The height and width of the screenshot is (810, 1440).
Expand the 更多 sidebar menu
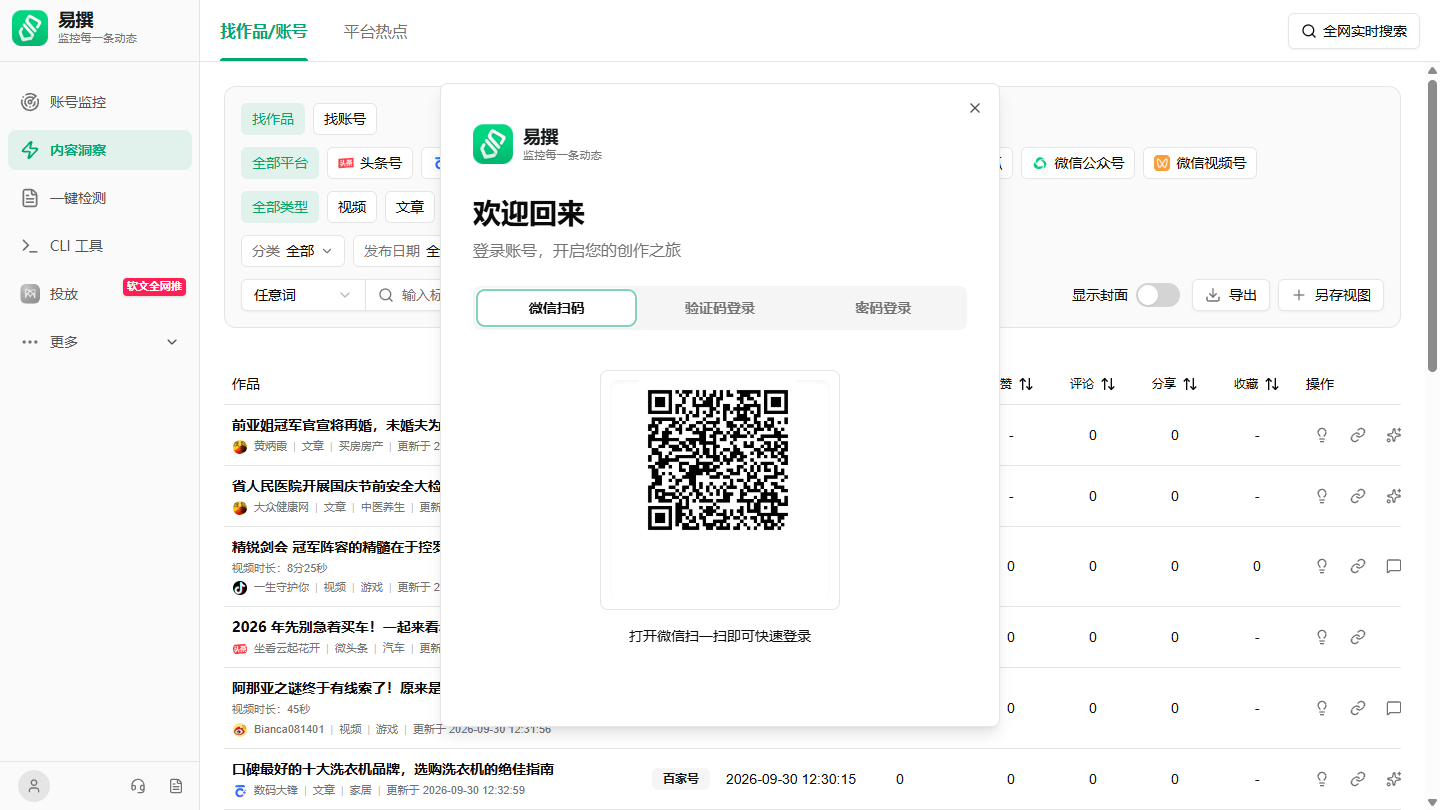pyautogui.click(x=100, y=342)
